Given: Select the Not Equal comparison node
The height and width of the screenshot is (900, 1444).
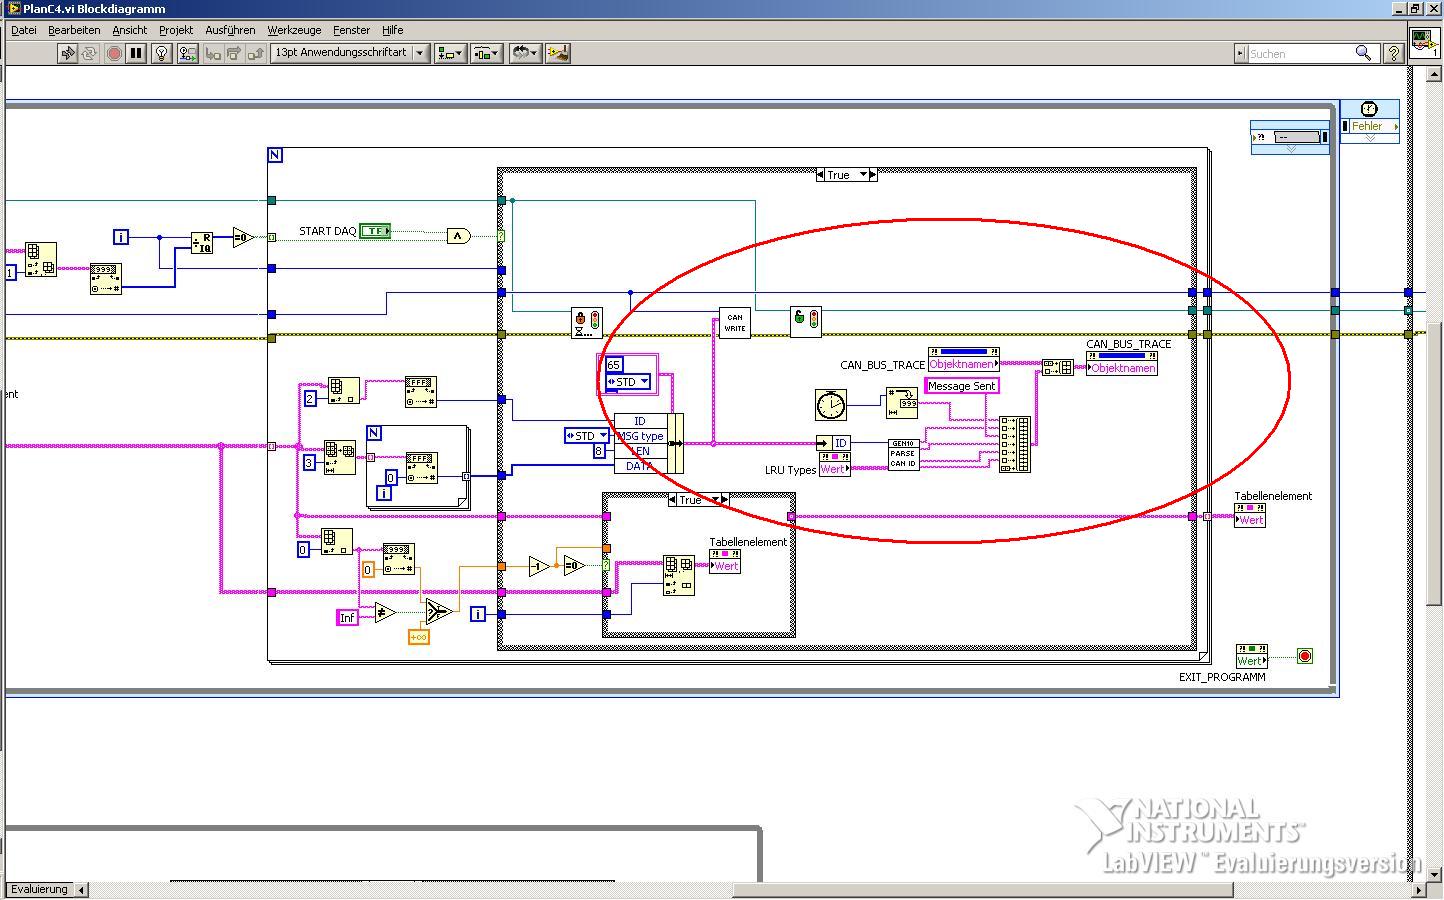Looking at the screenshot, I should (385, 613).
